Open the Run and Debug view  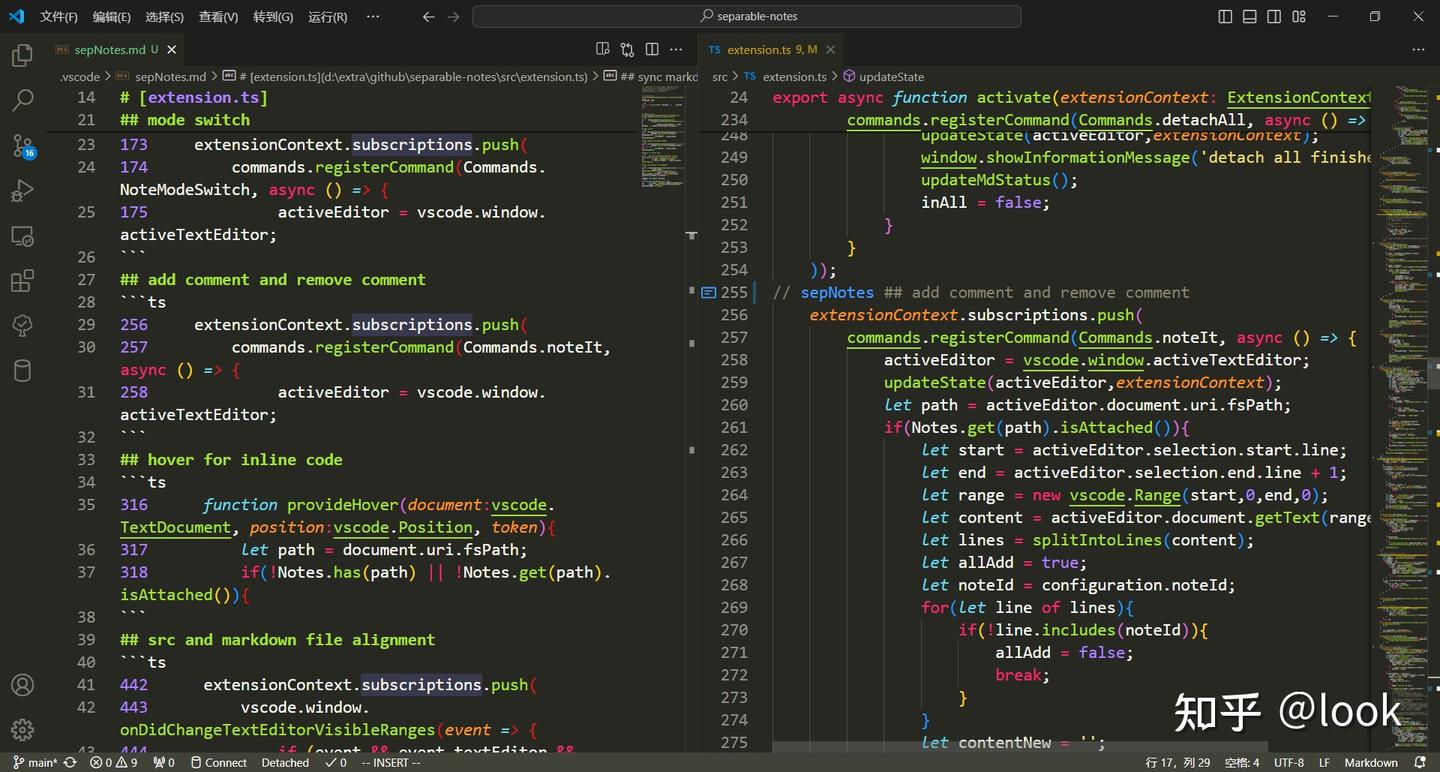tap(22, 191)
